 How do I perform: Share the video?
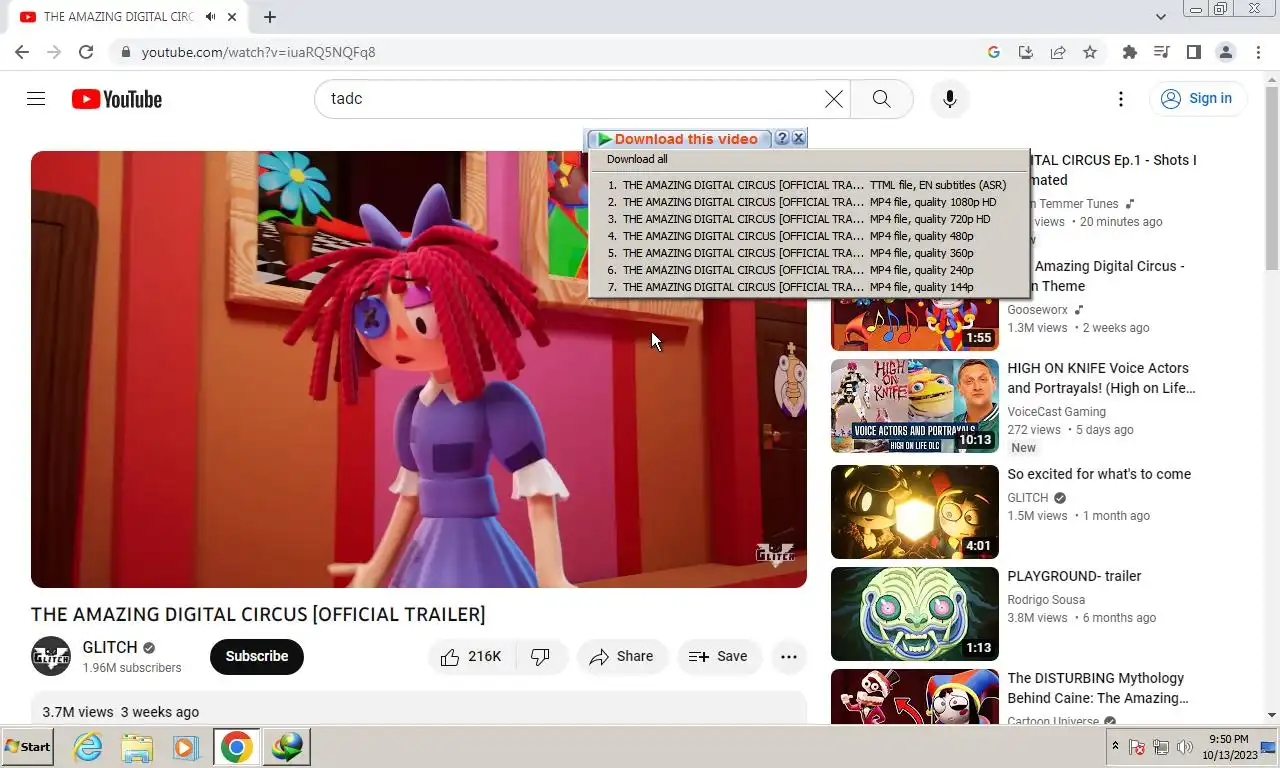[x=622, y=656]
